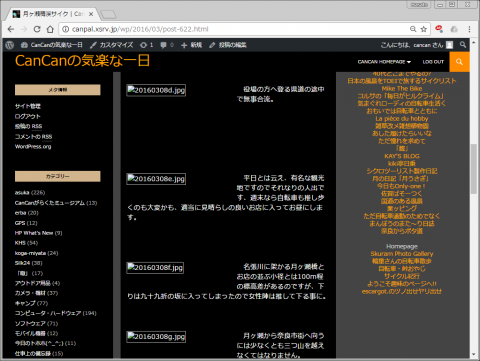The height and width of the screenshot is (361, 480).
Task: Click the 20160308g.jpg image placeholder
Action: (x=156, y=337)
